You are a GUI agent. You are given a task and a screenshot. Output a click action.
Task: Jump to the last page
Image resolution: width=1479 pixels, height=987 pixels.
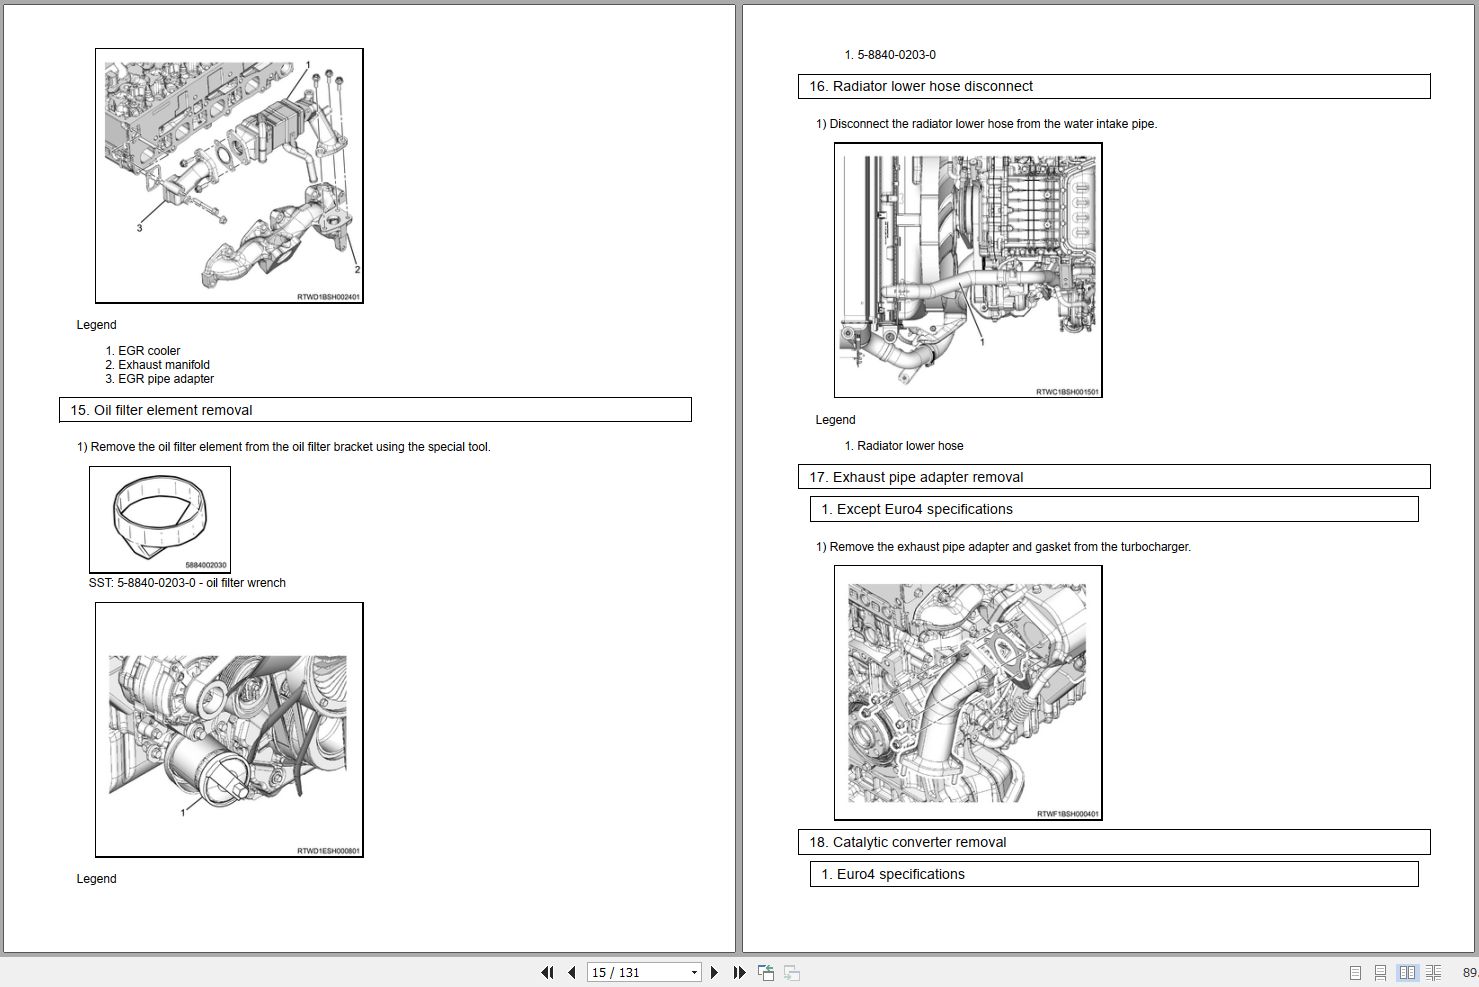(739, 972)
